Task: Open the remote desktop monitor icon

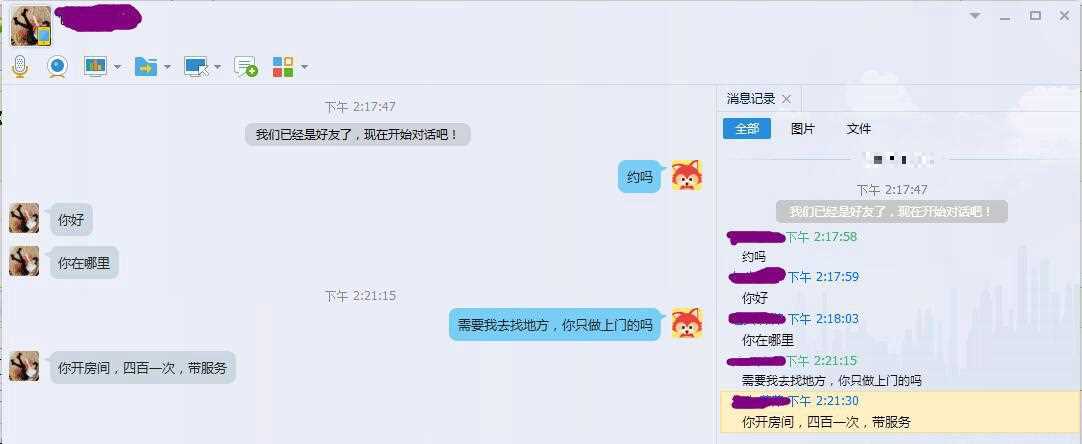Action: click(x=197, y=66)
